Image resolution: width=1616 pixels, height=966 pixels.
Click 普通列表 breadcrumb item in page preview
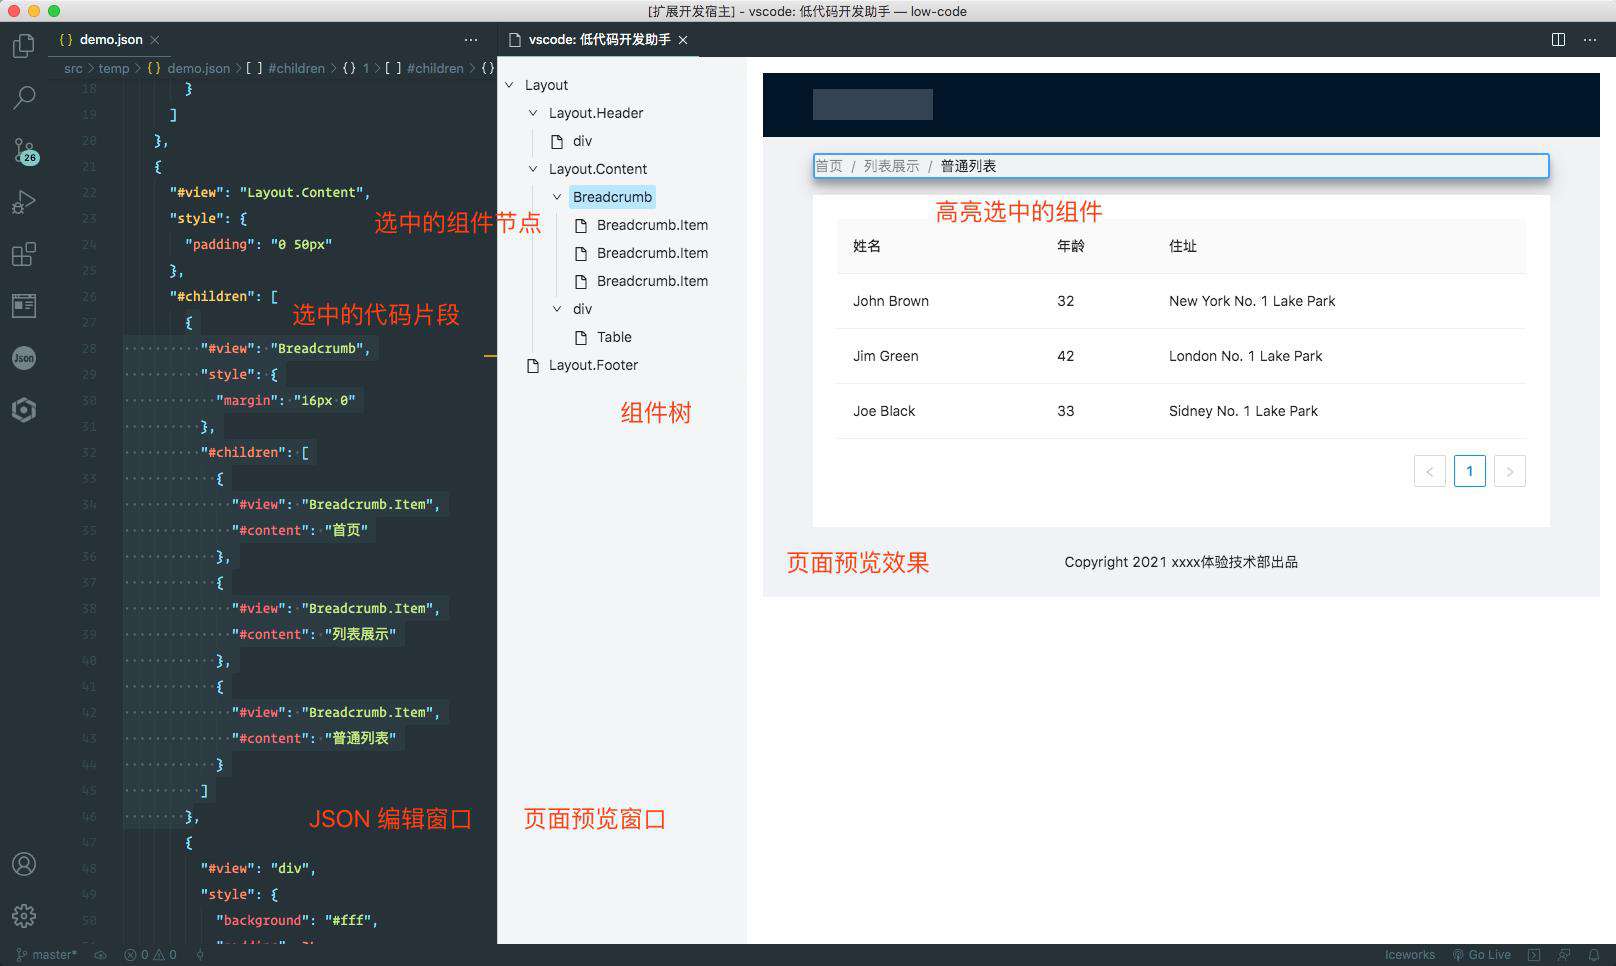(x=968, y=166)
